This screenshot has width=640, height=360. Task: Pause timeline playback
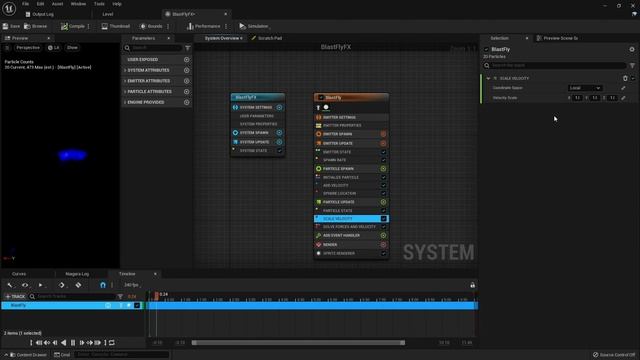(73, 343)
